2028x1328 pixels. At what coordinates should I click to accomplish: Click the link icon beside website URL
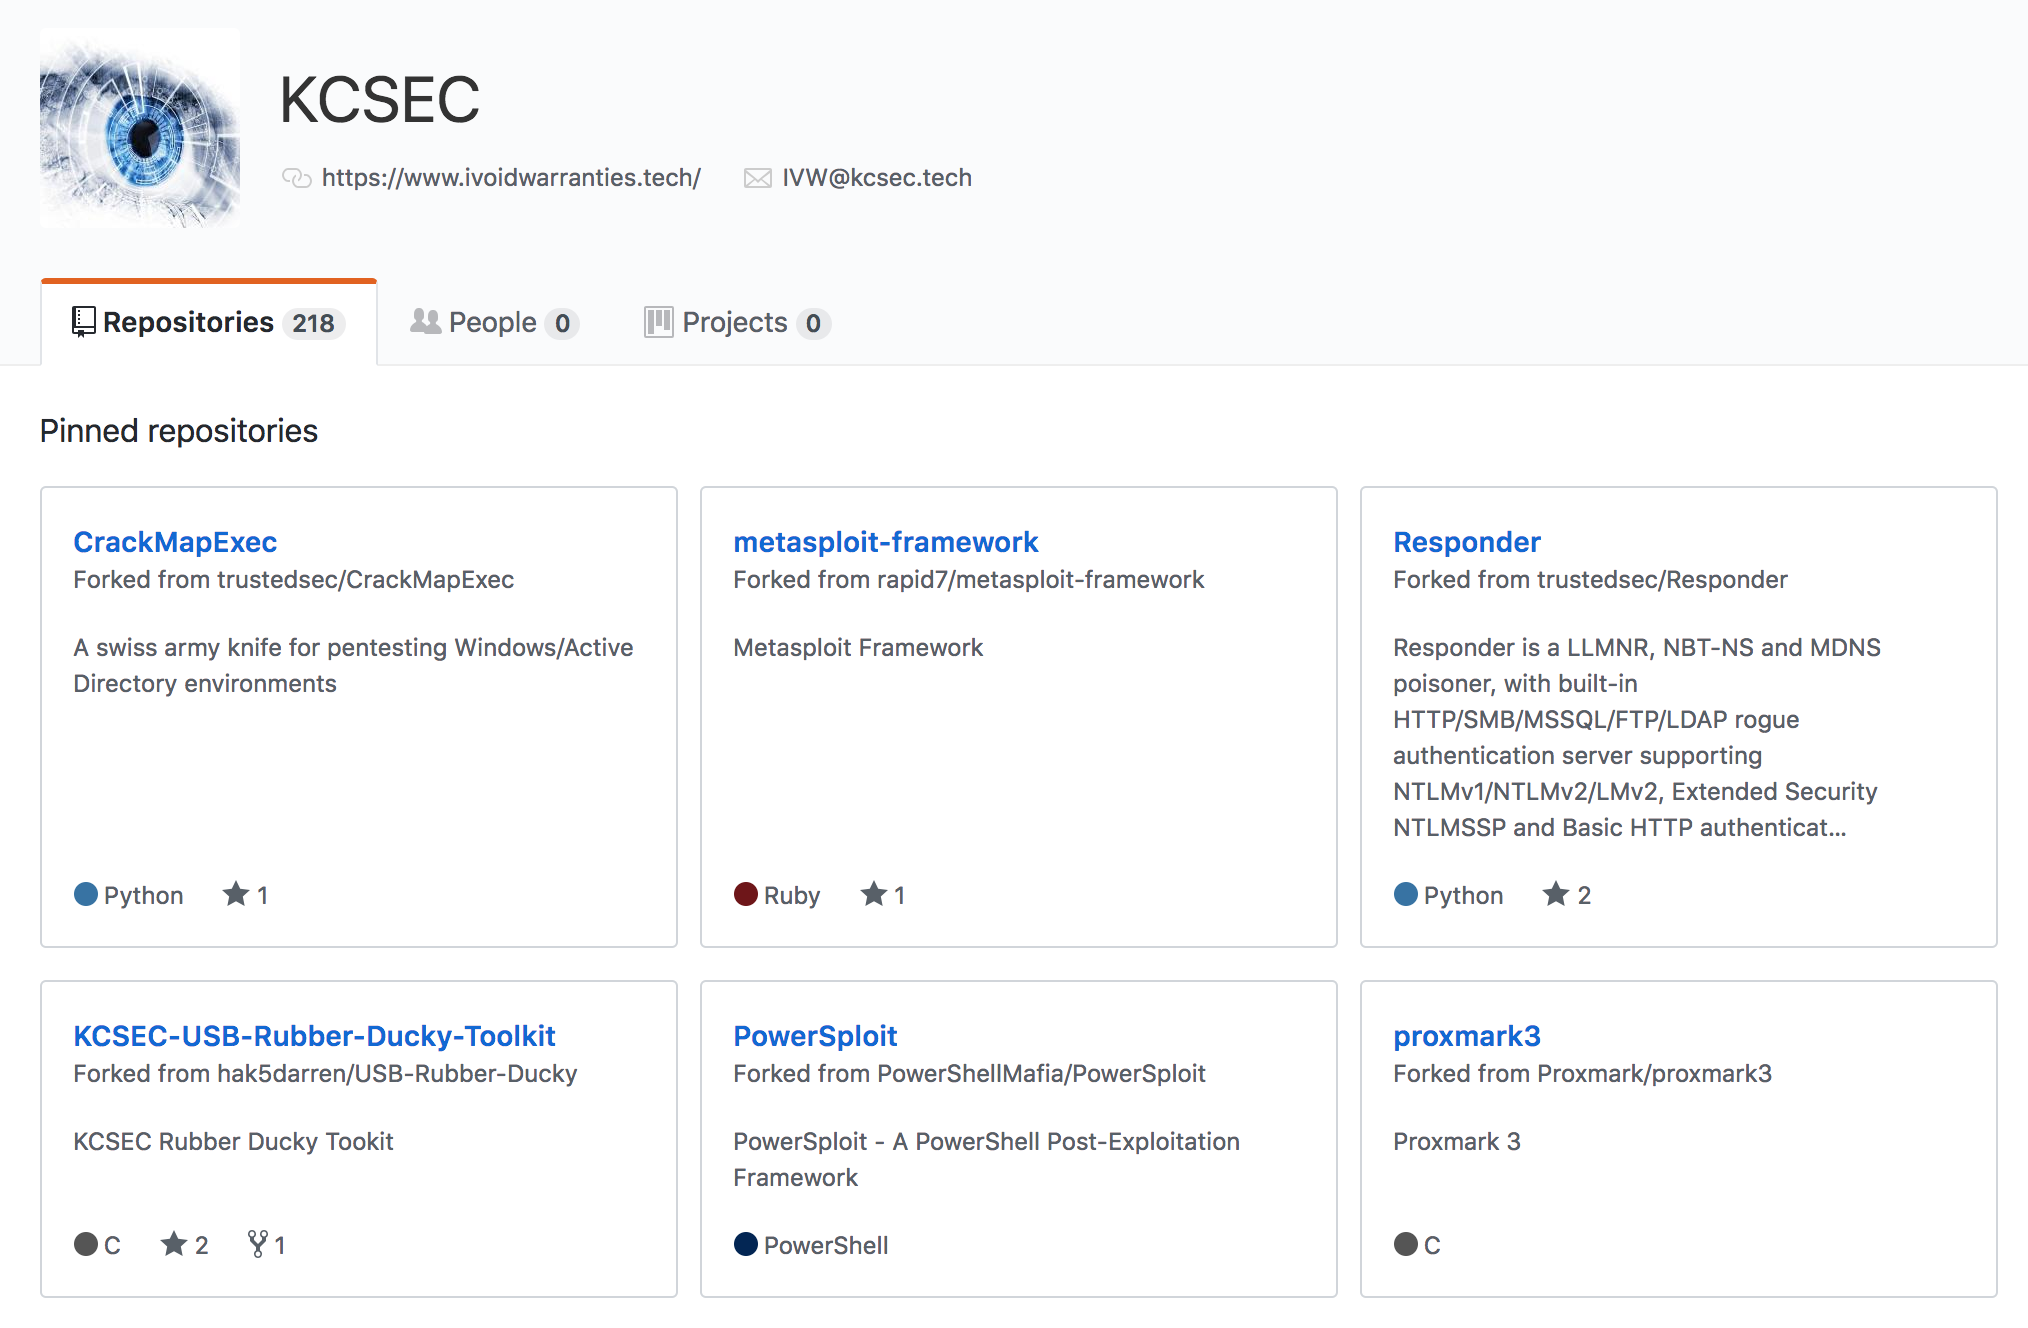pyautogui.click(x=297, y=178)
